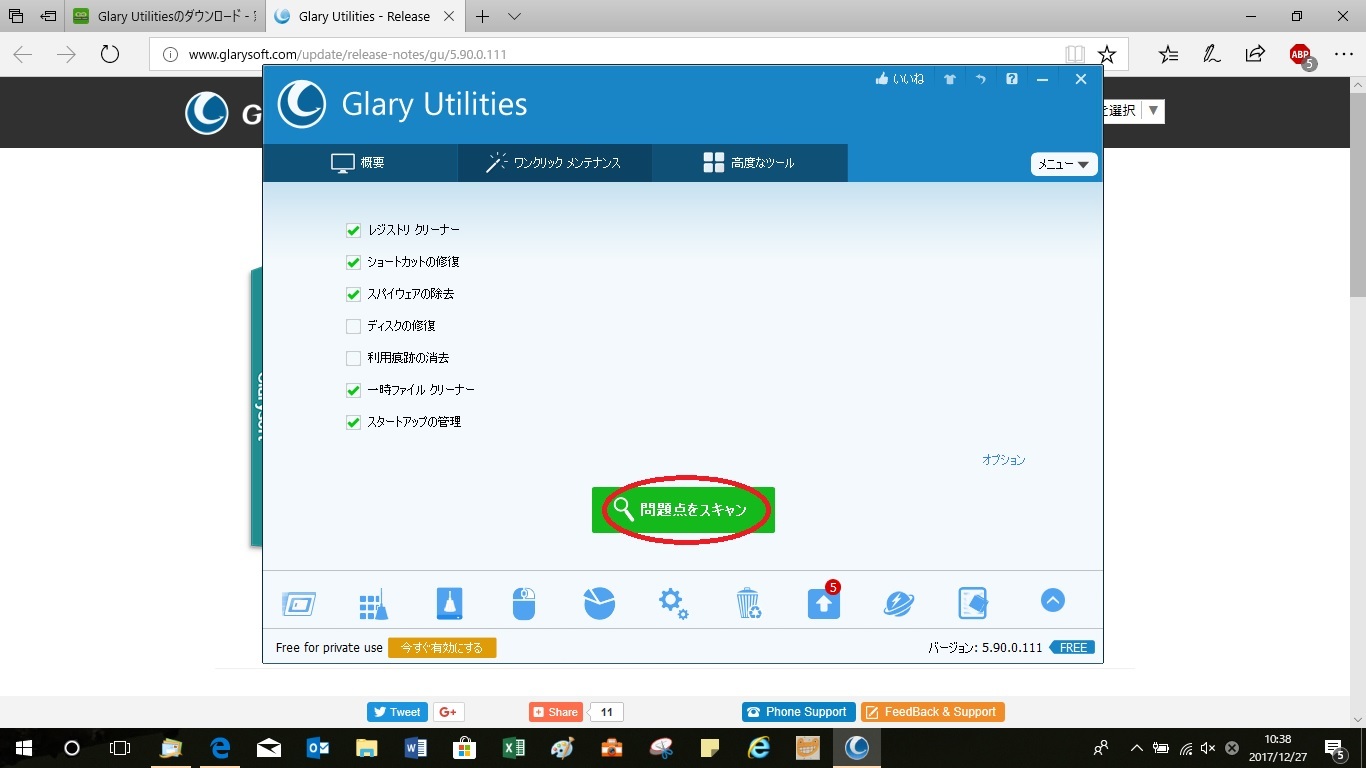Toggle reading view book icon in address bar

coord(1075,54)
